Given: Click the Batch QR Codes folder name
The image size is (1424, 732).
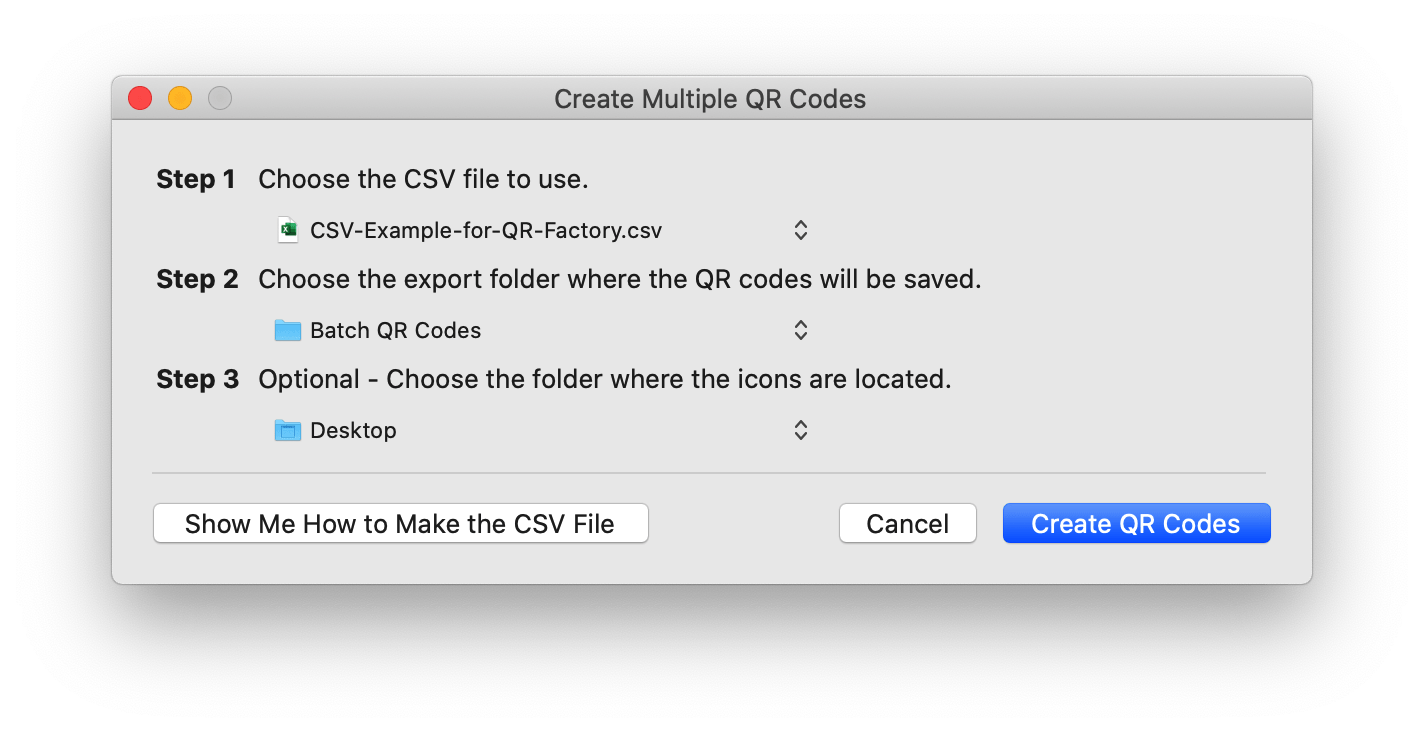Looking at the screenshot, I should 396,331.
